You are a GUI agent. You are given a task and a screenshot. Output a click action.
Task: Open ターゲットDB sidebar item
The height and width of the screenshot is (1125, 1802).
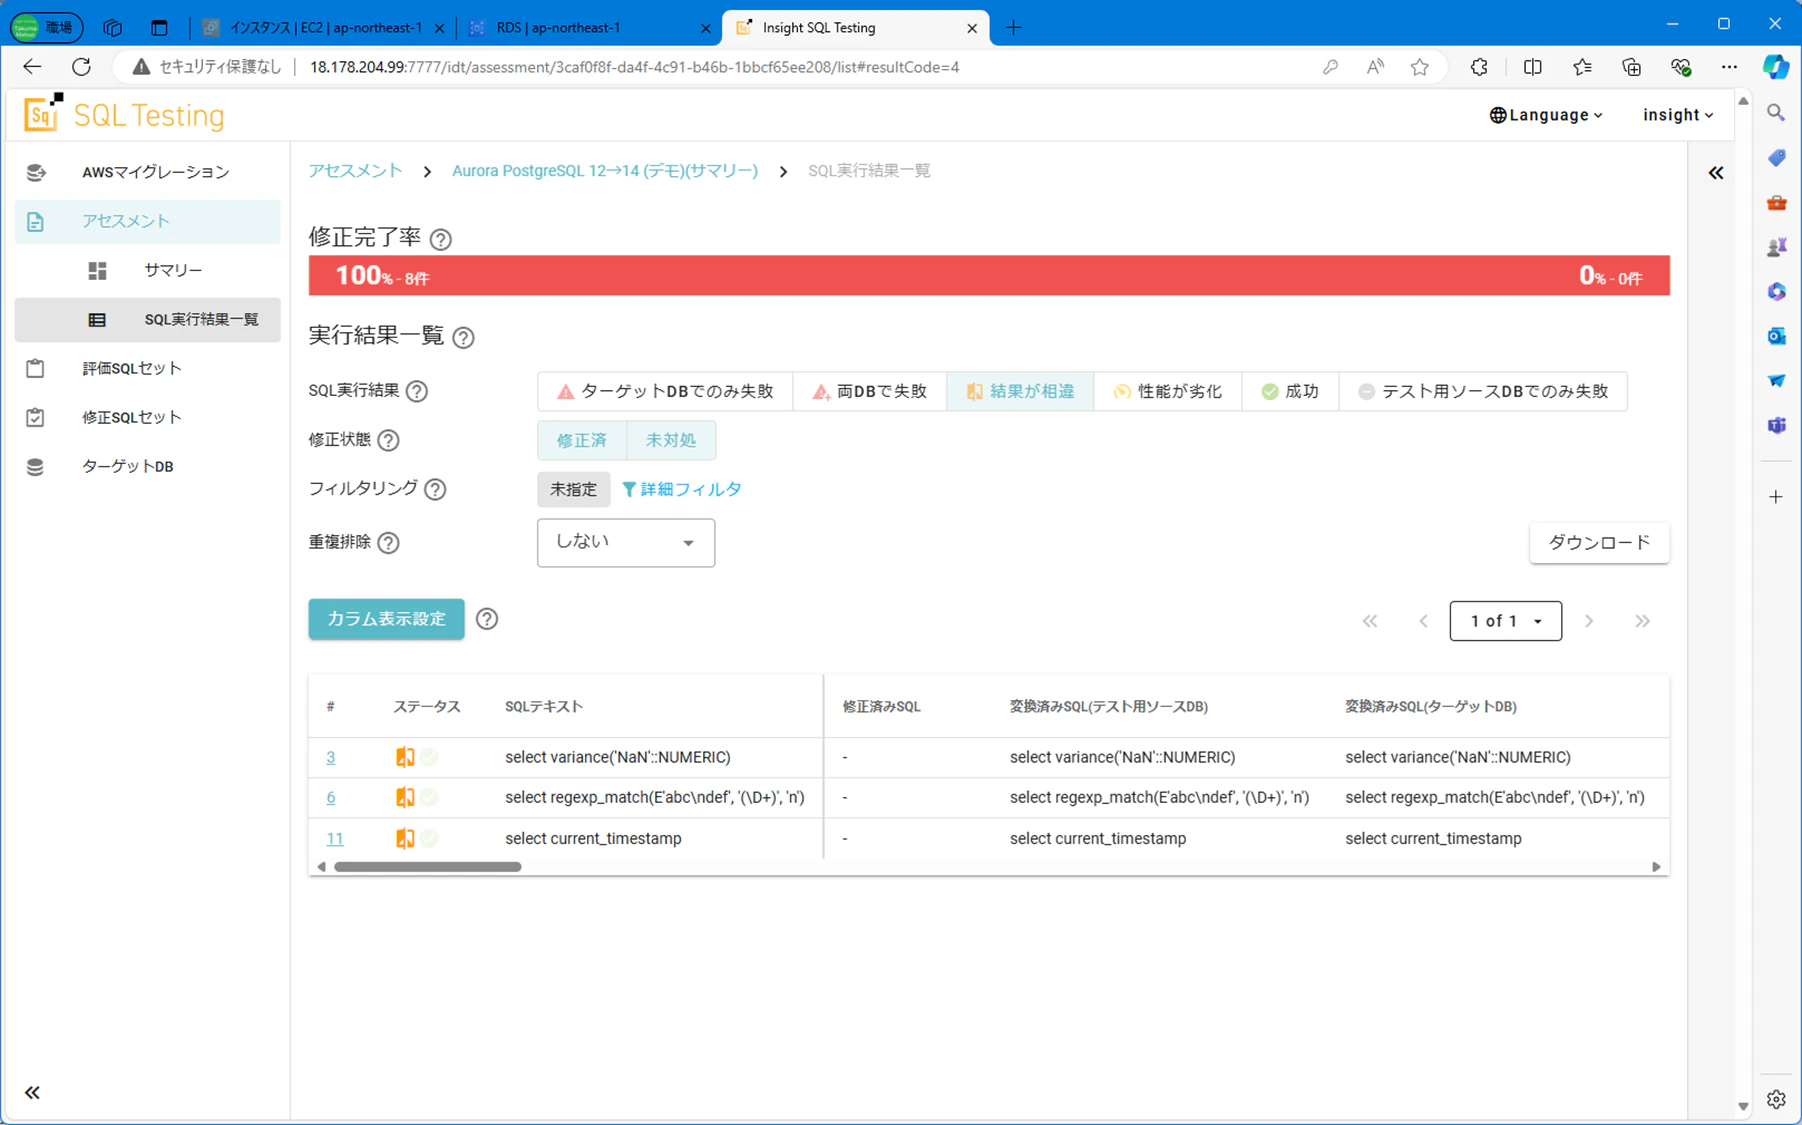(147, 466)
